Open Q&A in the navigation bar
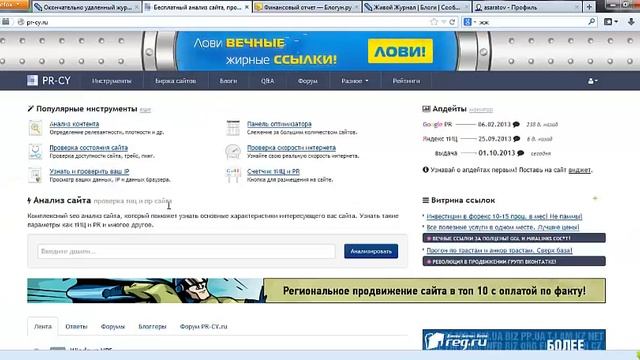 click(x=267, y=81)
